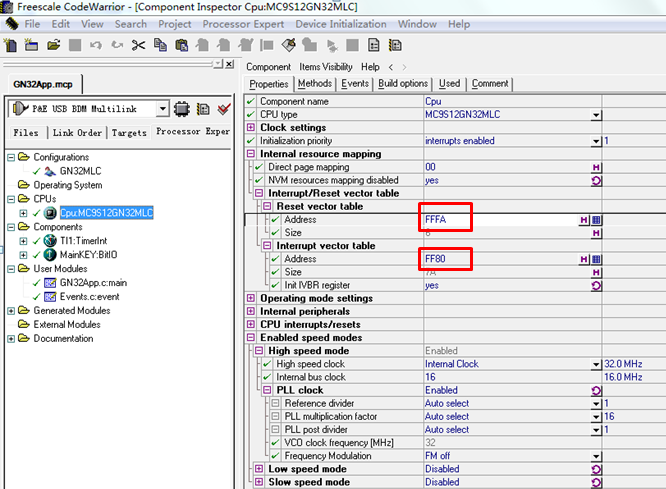Viewport: 666px width, 489px height.
Task: Select GN32App.c:main user module
Action: pyautogui.click(x=93, y=283)
